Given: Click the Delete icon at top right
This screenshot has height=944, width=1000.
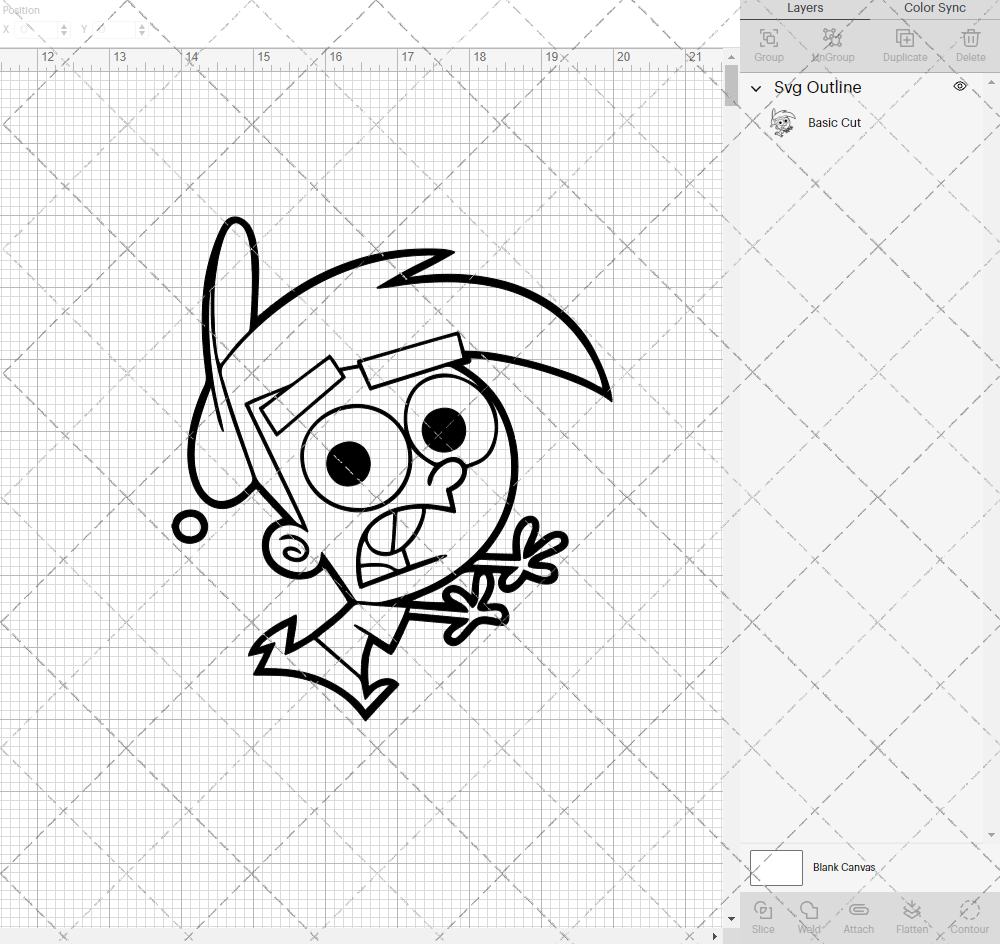Looking at the screenshot, I should 969,40.
